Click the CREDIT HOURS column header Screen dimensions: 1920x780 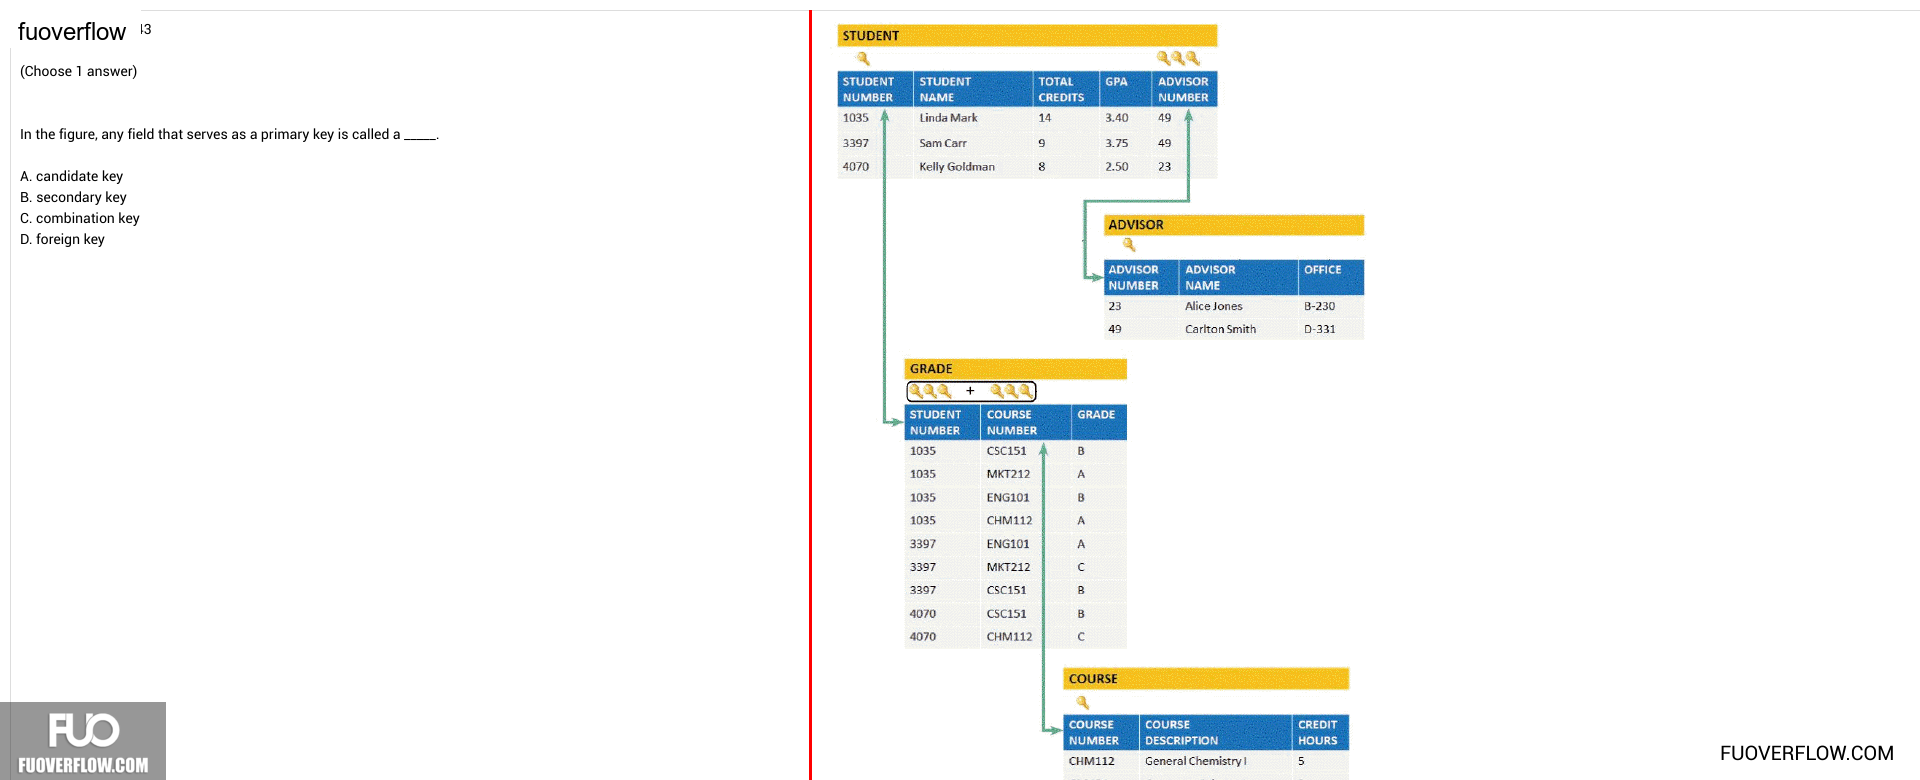pyautogui.click(x=1320, y=732)
